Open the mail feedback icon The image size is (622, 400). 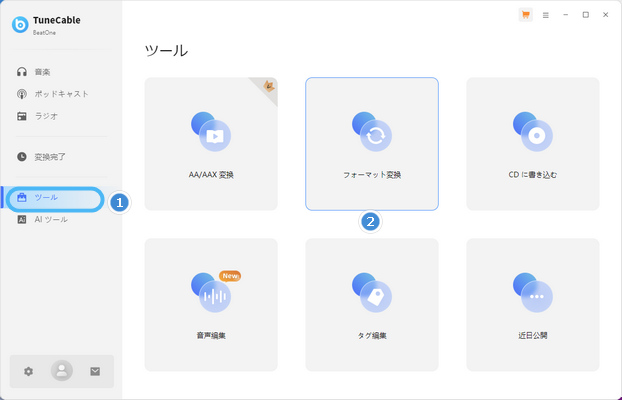coord(95,371)
